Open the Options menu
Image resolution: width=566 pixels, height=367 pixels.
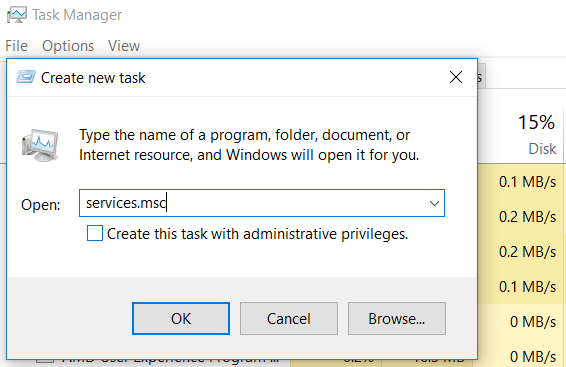click(x=68, y=46)
